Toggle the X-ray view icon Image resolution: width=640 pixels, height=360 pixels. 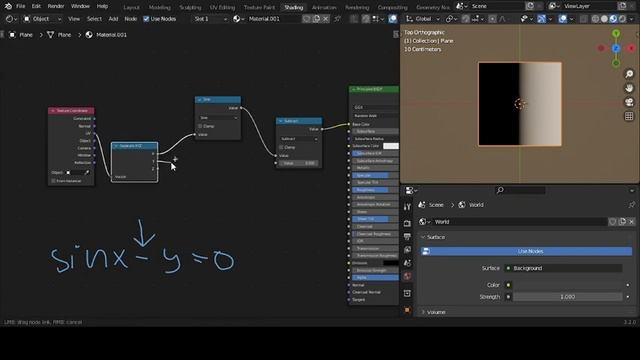point(584,19)
